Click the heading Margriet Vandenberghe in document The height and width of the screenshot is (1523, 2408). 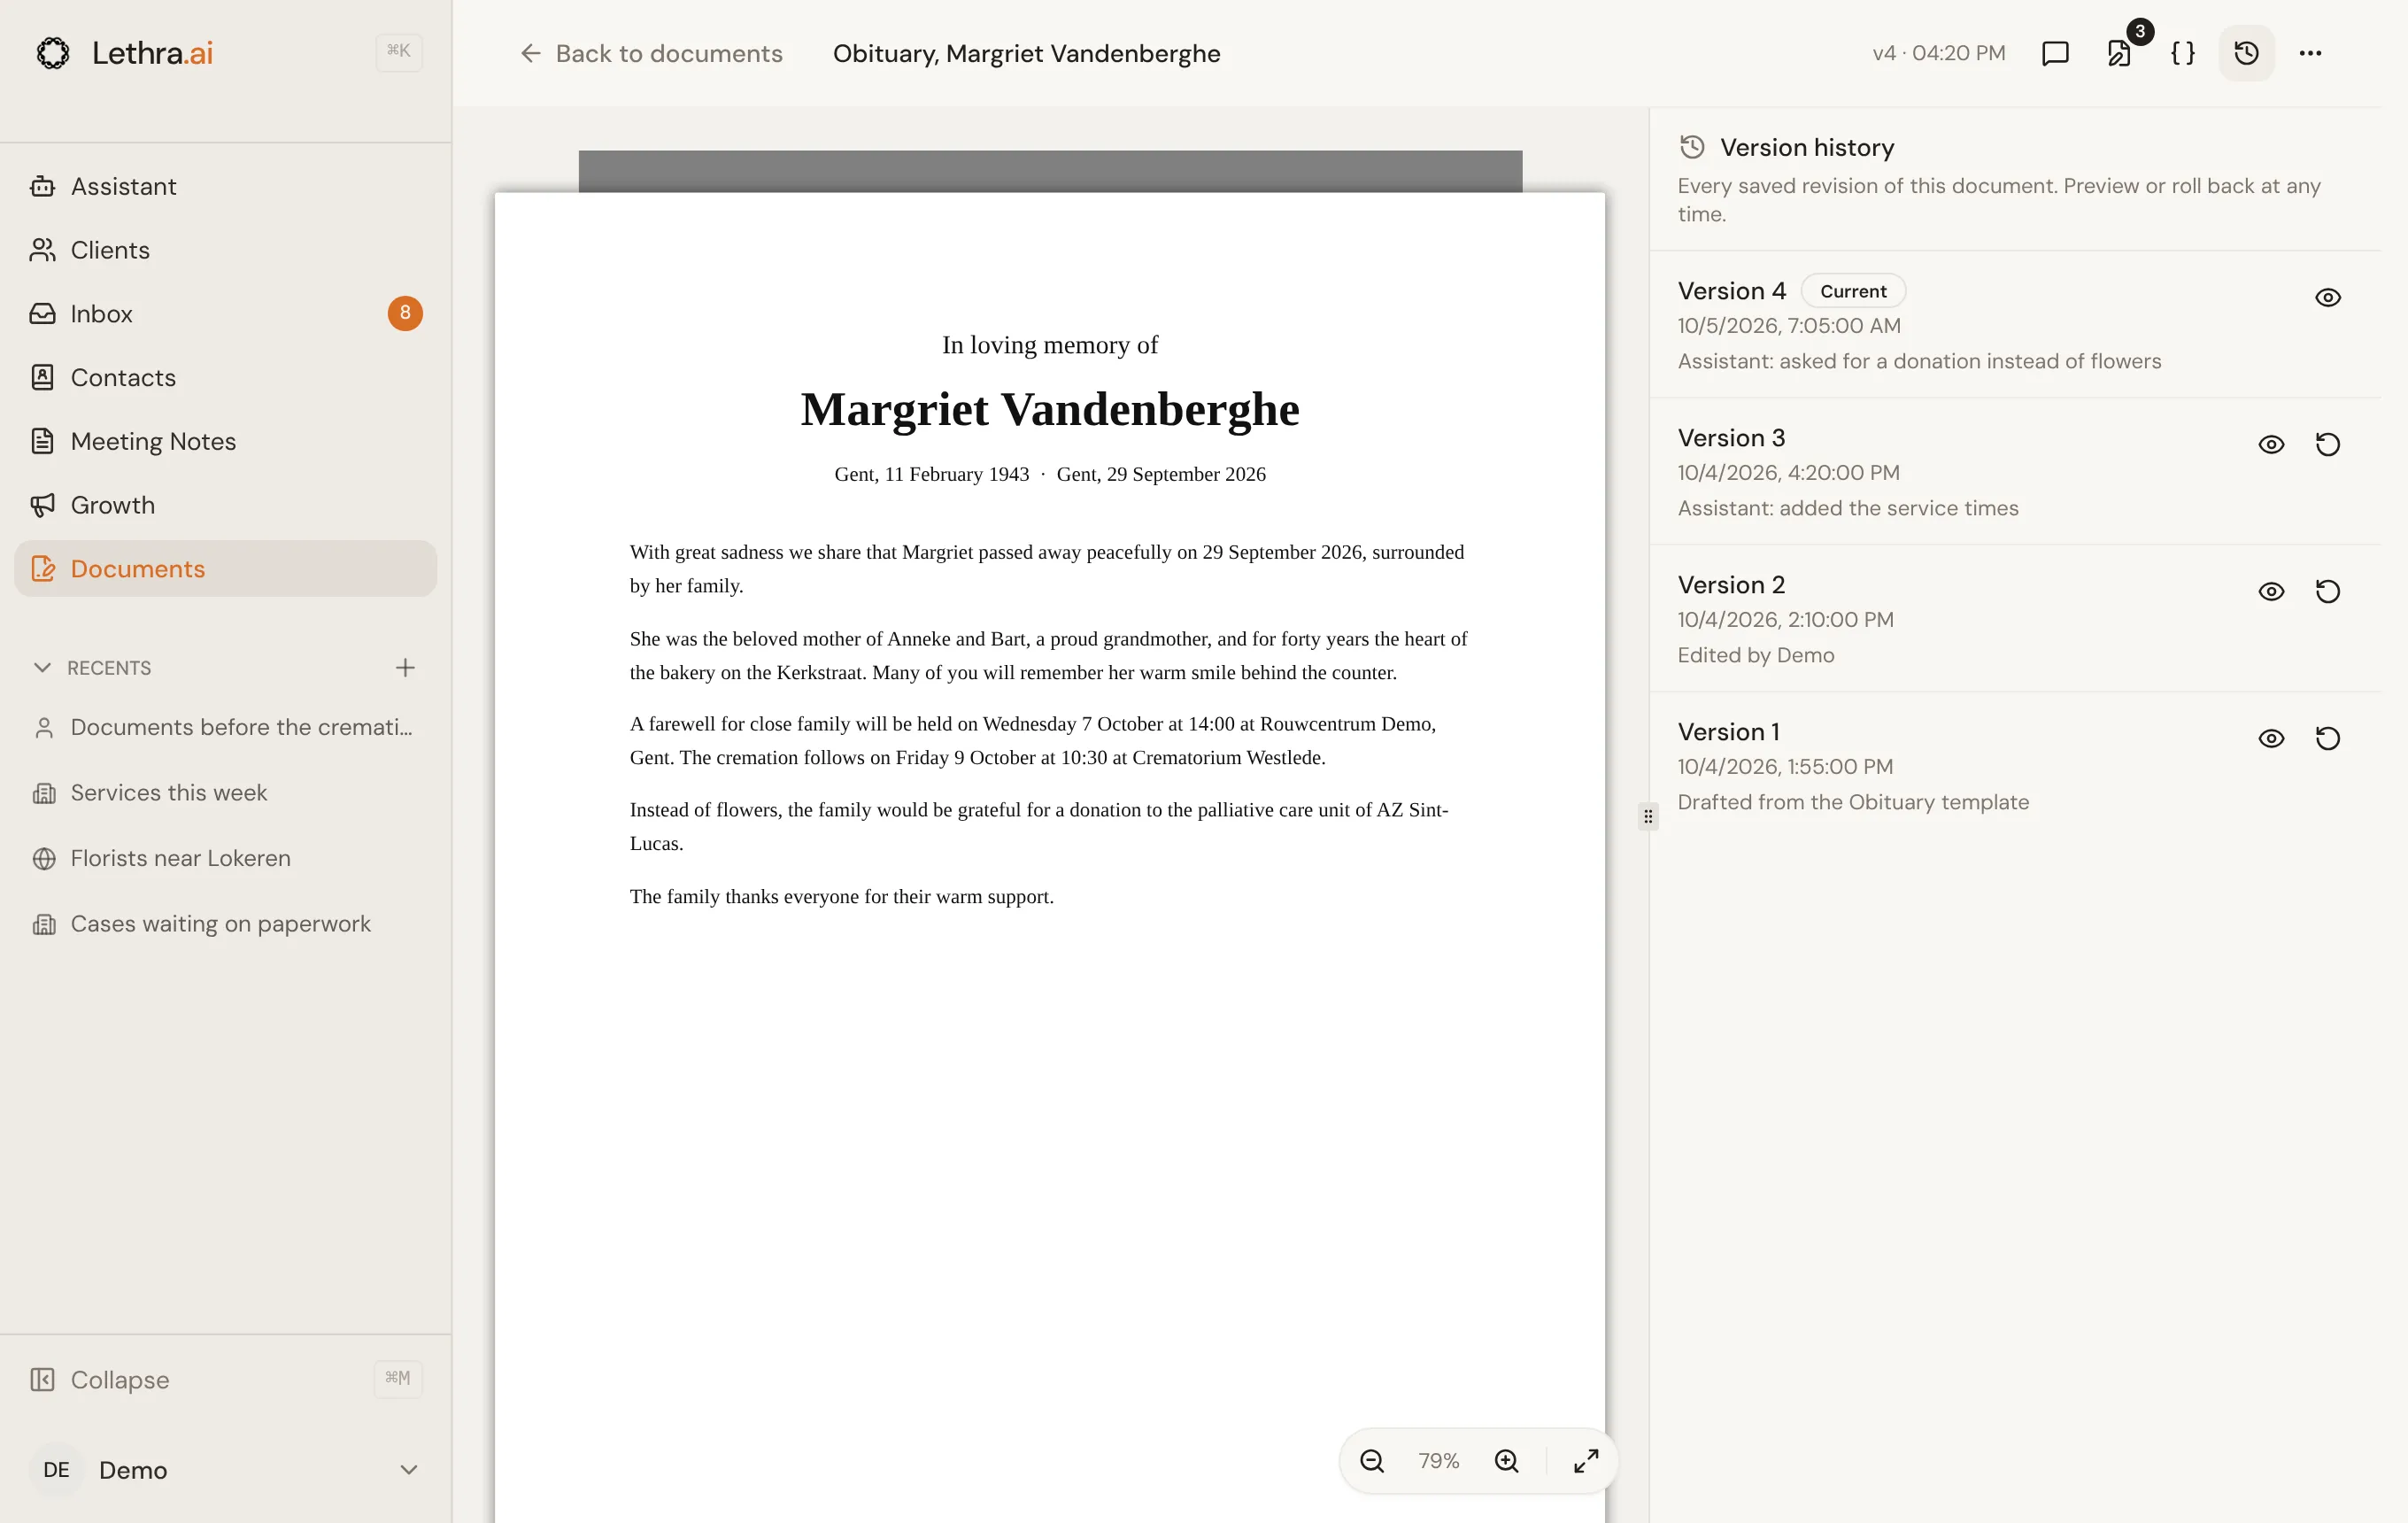coord(1049,409)
